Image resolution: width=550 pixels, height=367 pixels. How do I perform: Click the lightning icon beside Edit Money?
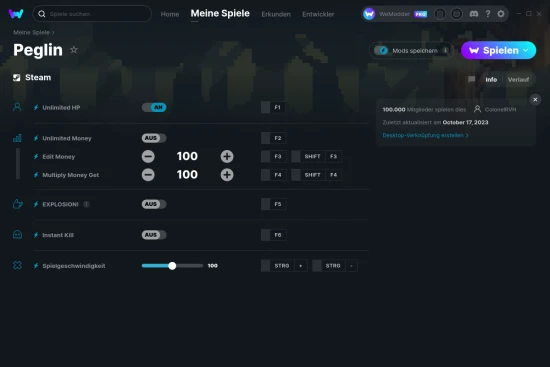point(36,156)
